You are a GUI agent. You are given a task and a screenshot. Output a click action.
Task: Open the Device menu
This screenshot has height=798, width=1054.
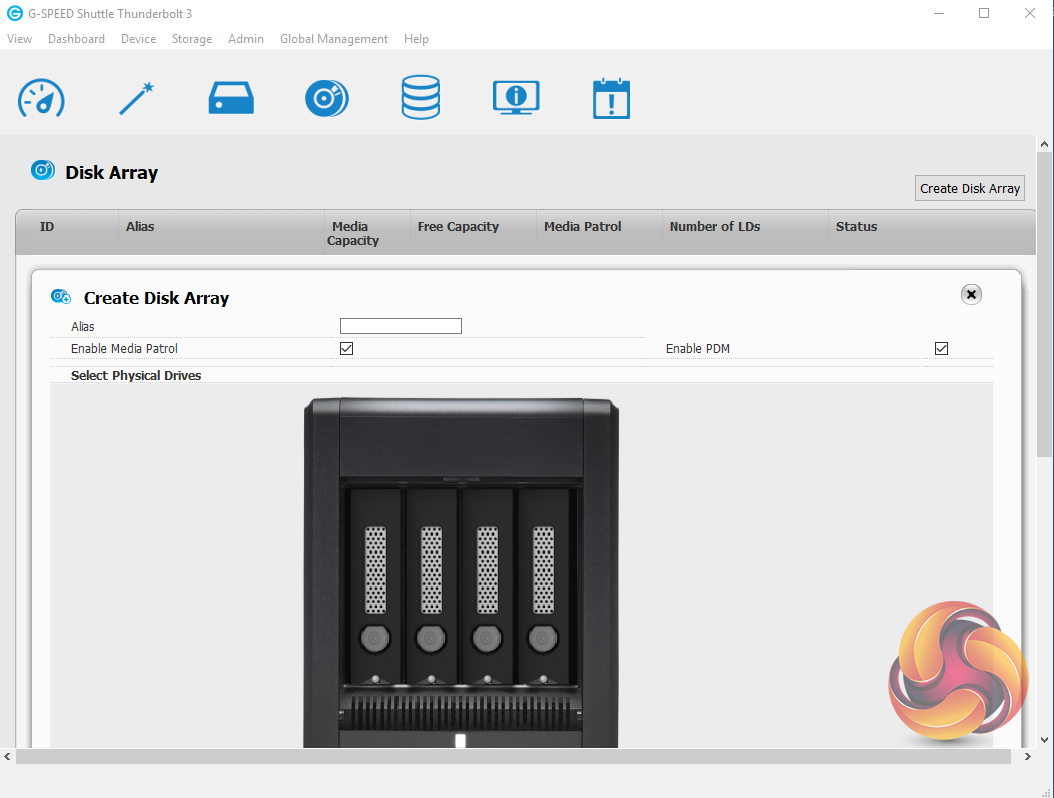tap(138, 39)
